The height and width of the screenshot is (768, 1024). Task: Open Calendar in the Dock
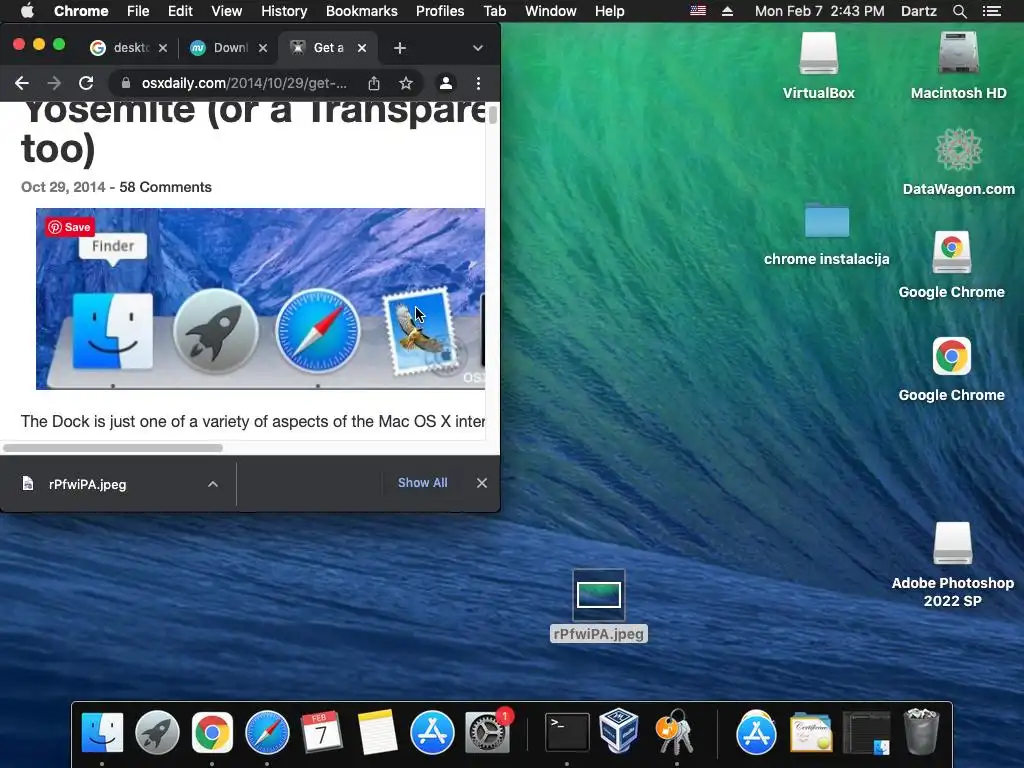click(x=321, y=732)
